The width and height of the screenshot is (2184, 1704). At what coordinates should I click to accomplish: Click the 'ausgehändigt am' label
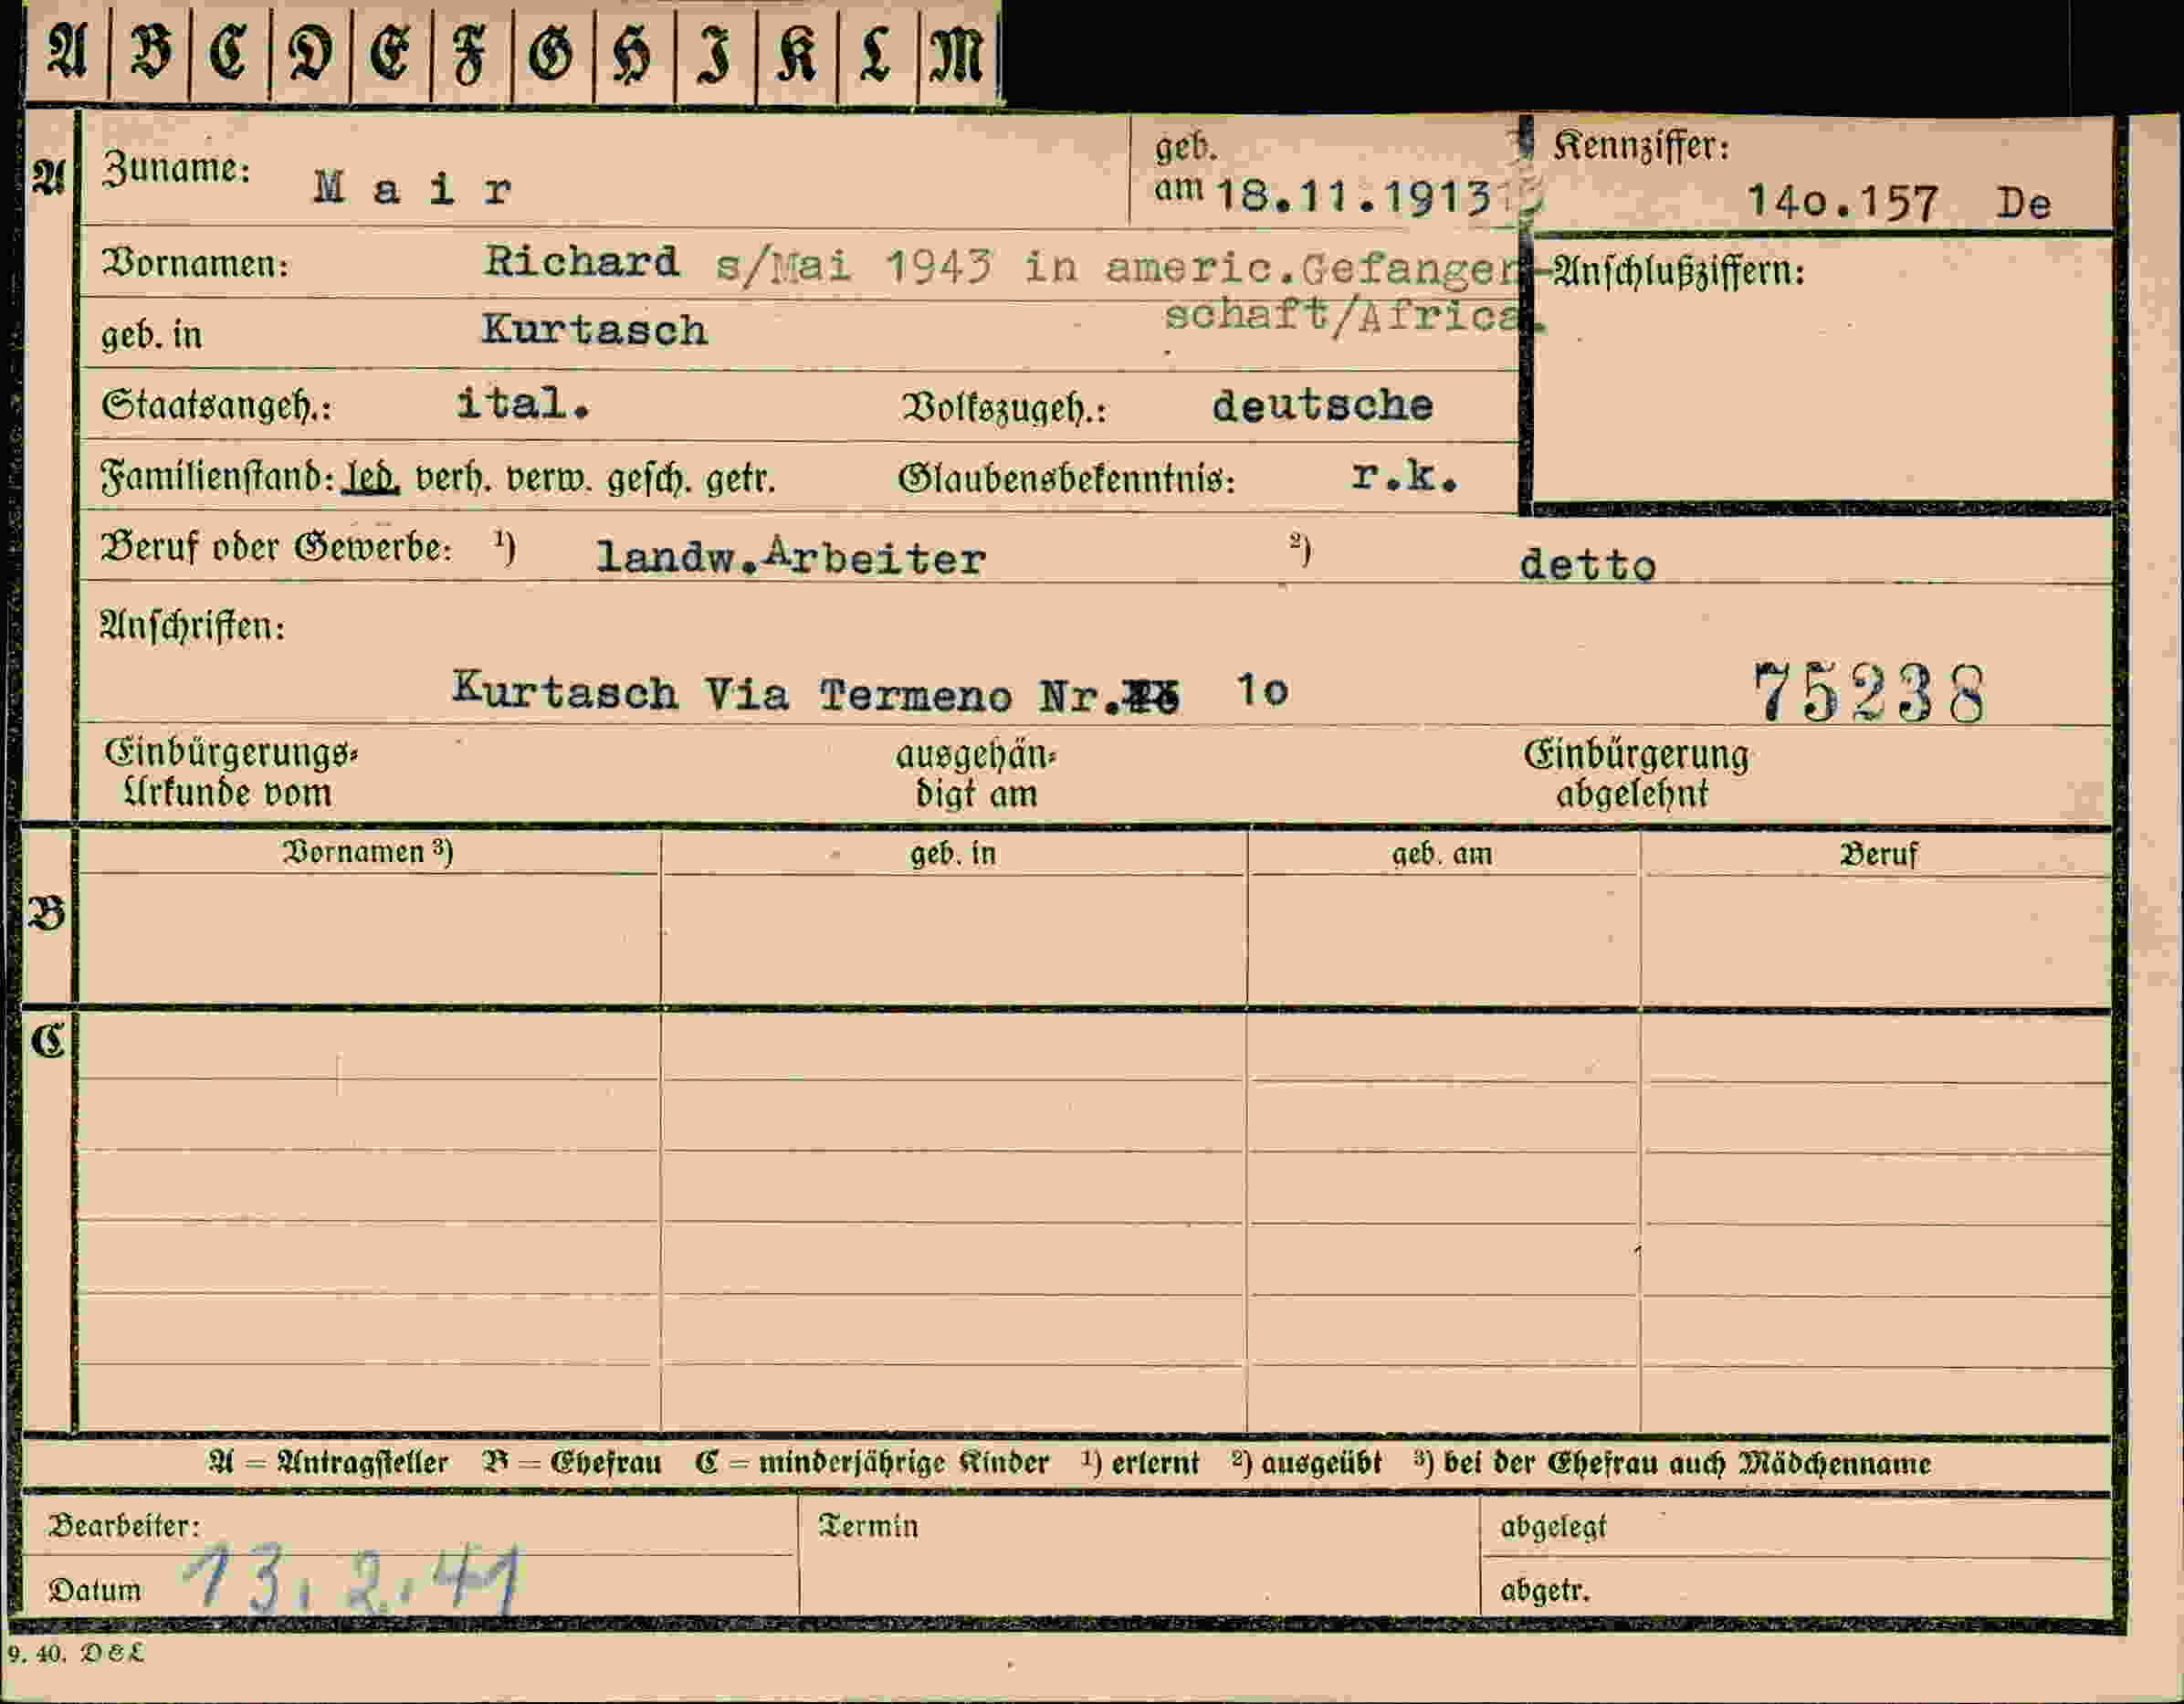click(975, 774)
